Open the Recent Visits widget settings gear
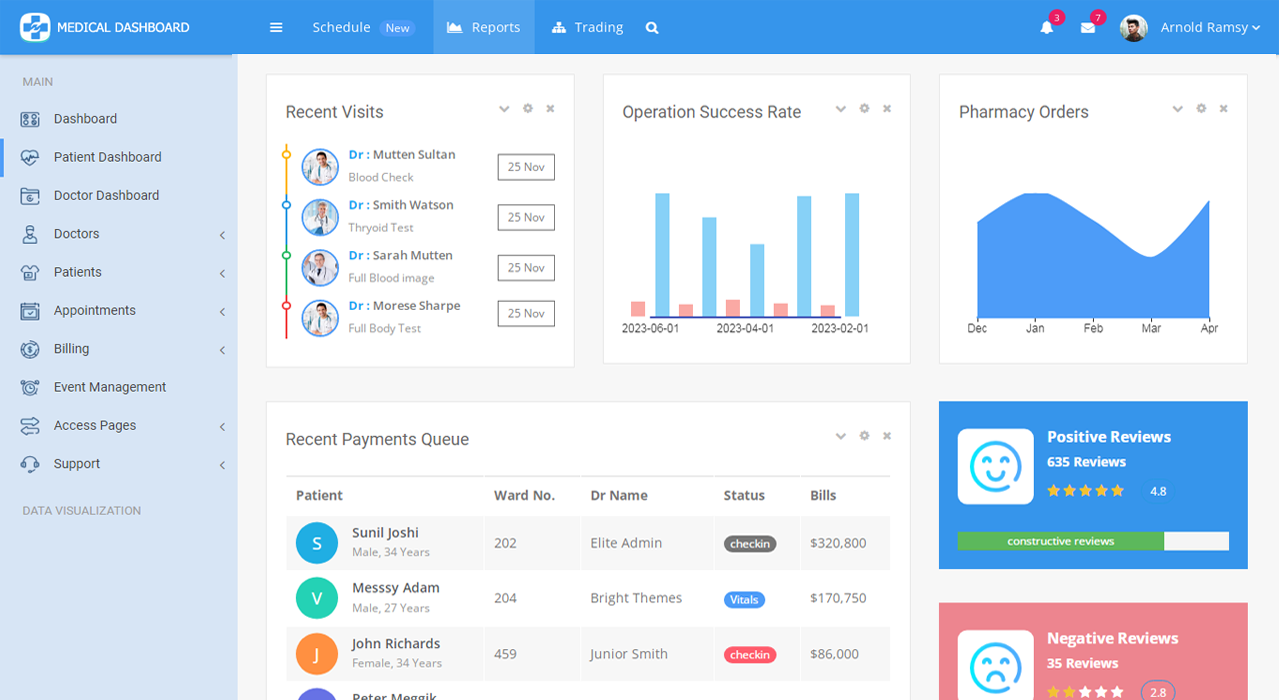The image size is (1280, 700). (527, 108)
